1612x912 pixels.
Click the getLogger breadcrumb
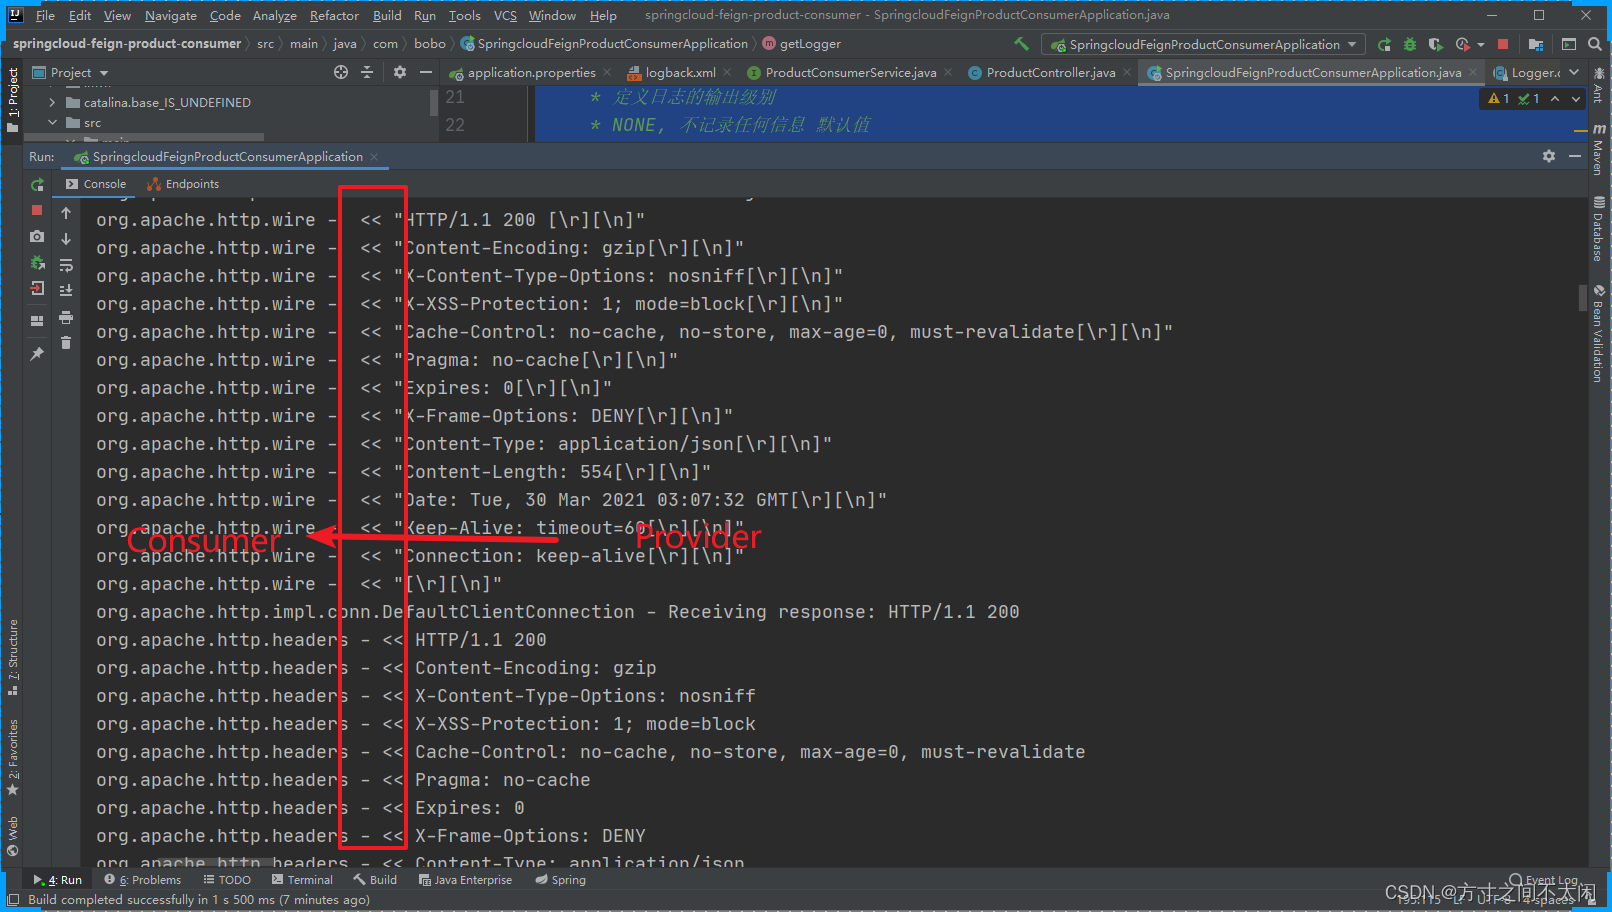(x=802, y=44)
